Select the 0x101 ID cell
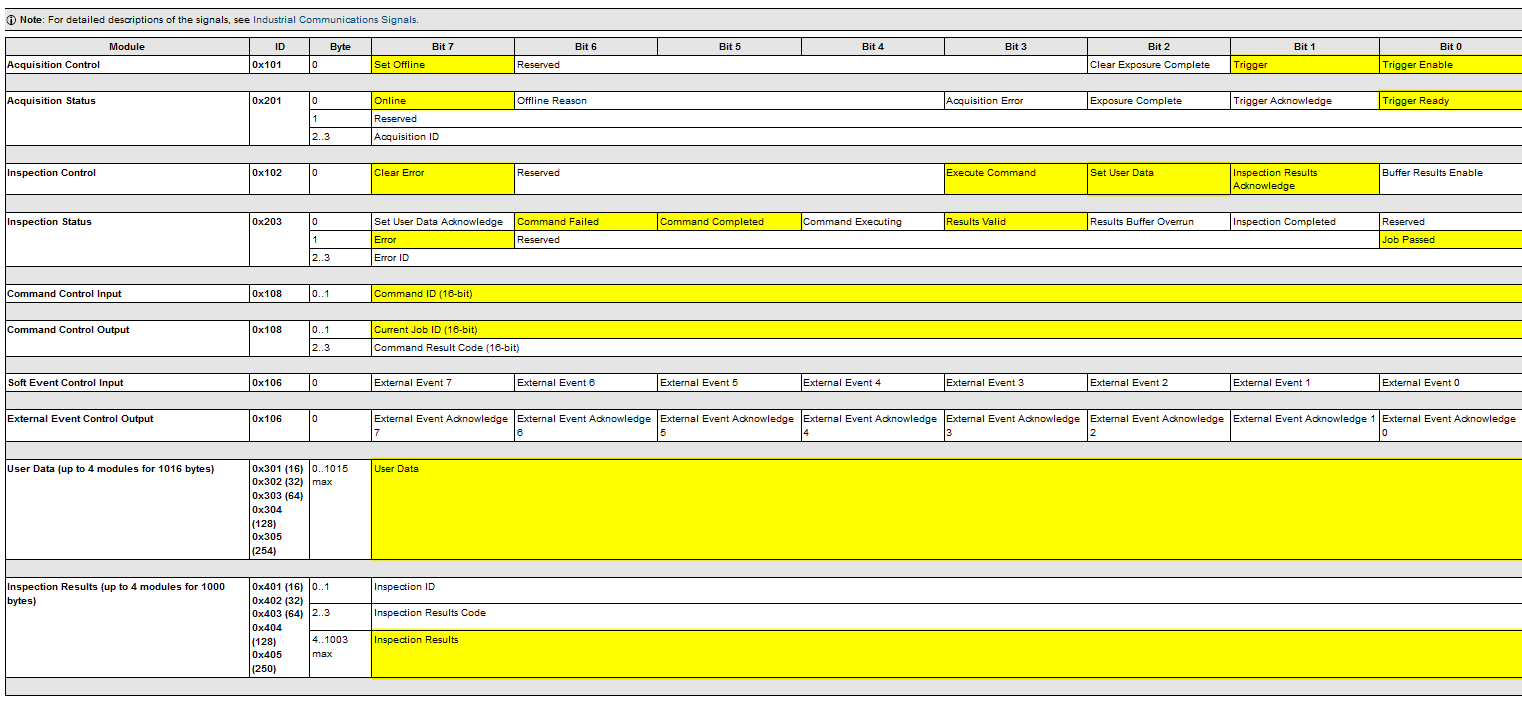 pos(279,65)
